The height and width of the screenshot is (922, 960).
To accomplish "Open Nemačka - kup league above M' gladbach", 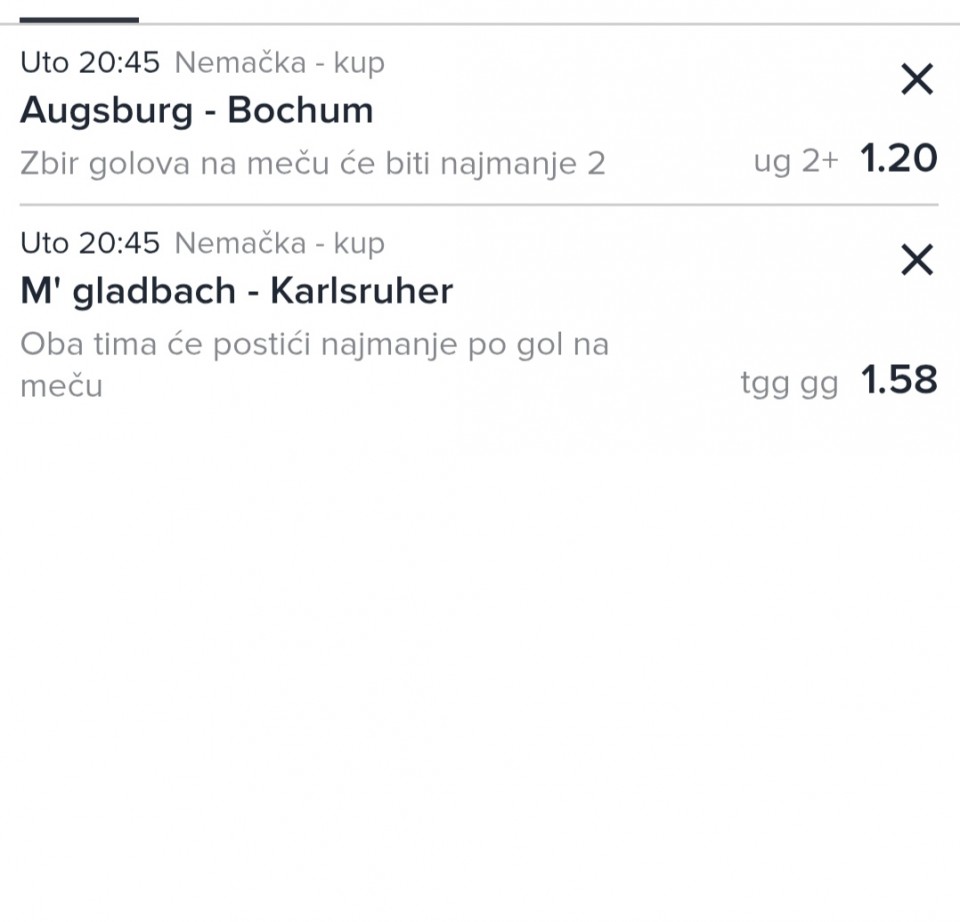I will click(x=280, y=243).
